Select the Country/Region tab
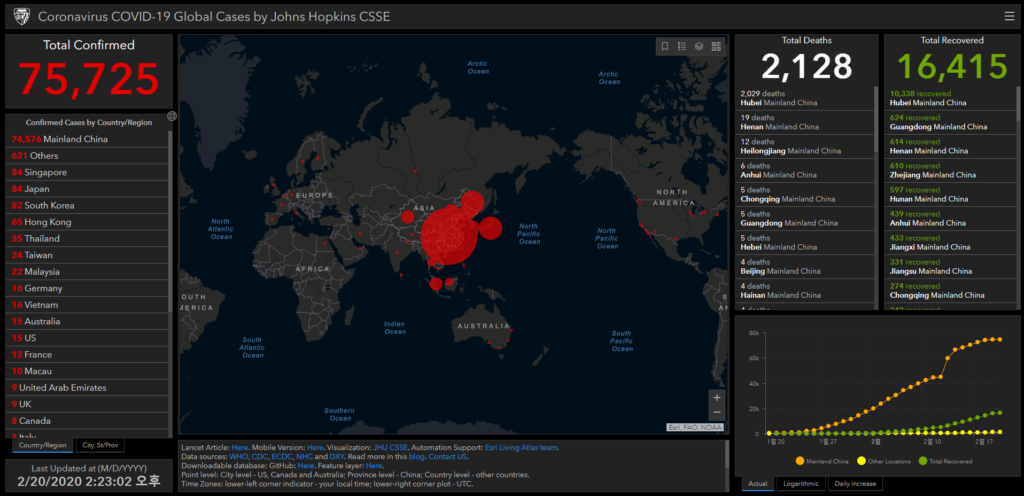 [x=43, y=445]
